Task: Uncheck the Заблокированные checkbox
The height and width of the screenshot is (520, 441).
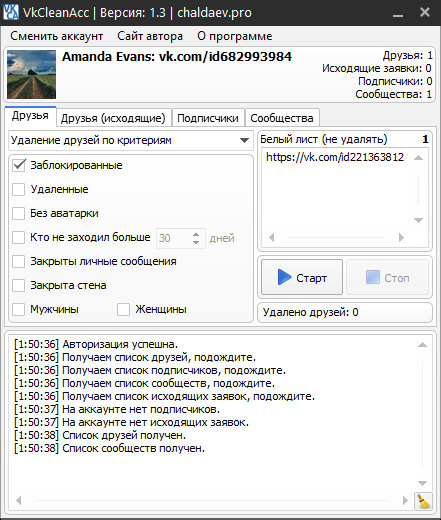Action: click(x=19, y=165)
